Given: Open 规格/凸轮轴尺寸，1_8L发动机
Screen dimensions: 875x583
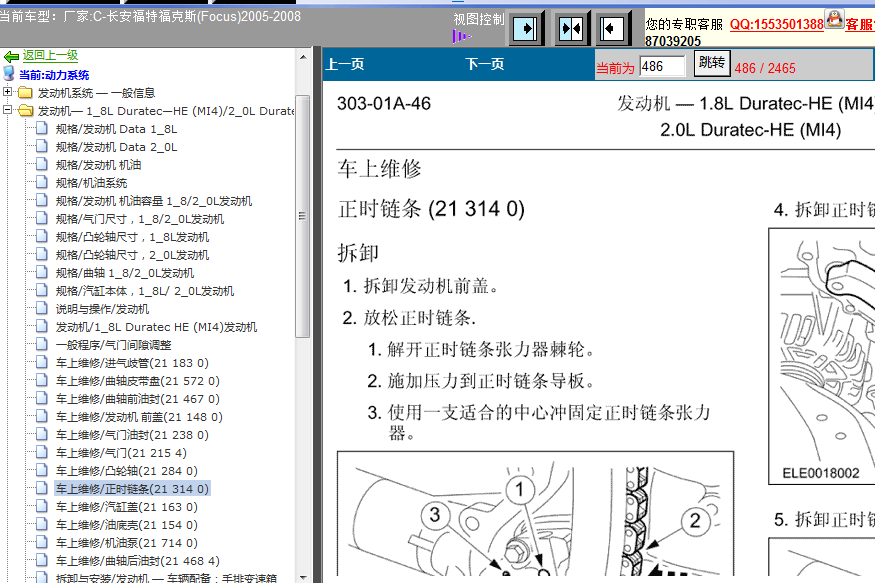Looking at the screenshot, I should tap(132, 237).
